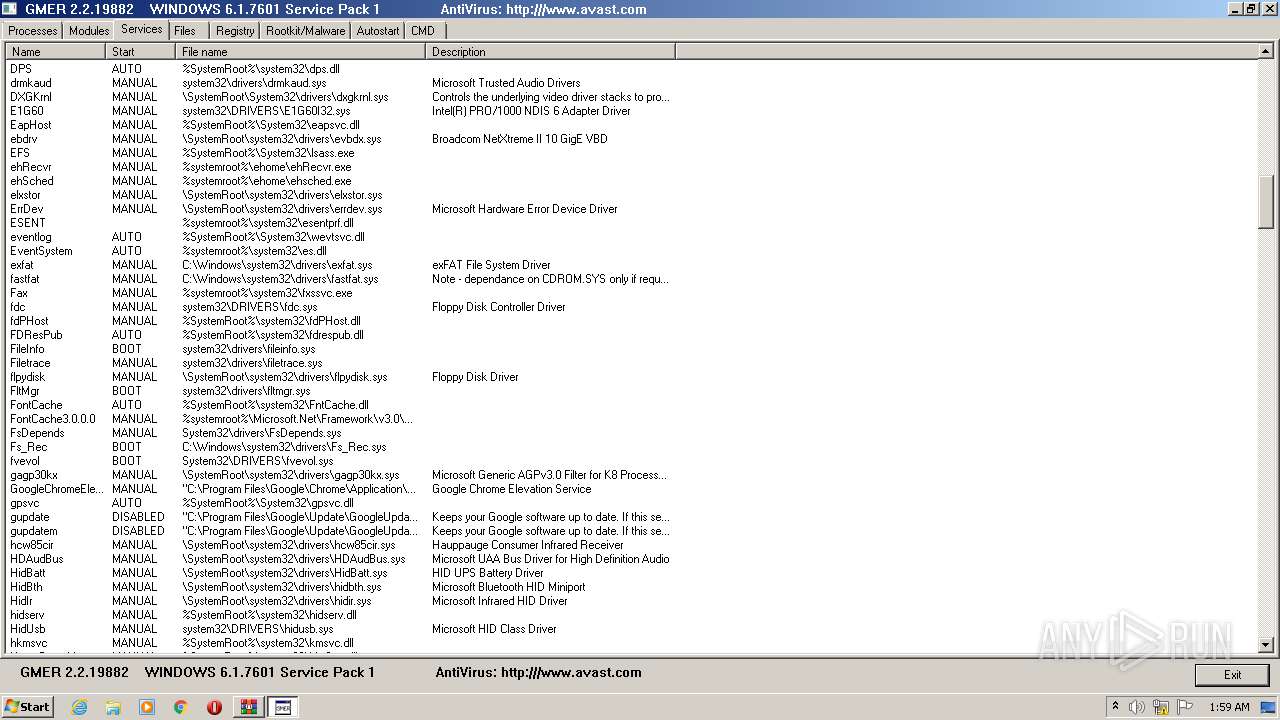Open network status tray icon

coord(1160,707)
